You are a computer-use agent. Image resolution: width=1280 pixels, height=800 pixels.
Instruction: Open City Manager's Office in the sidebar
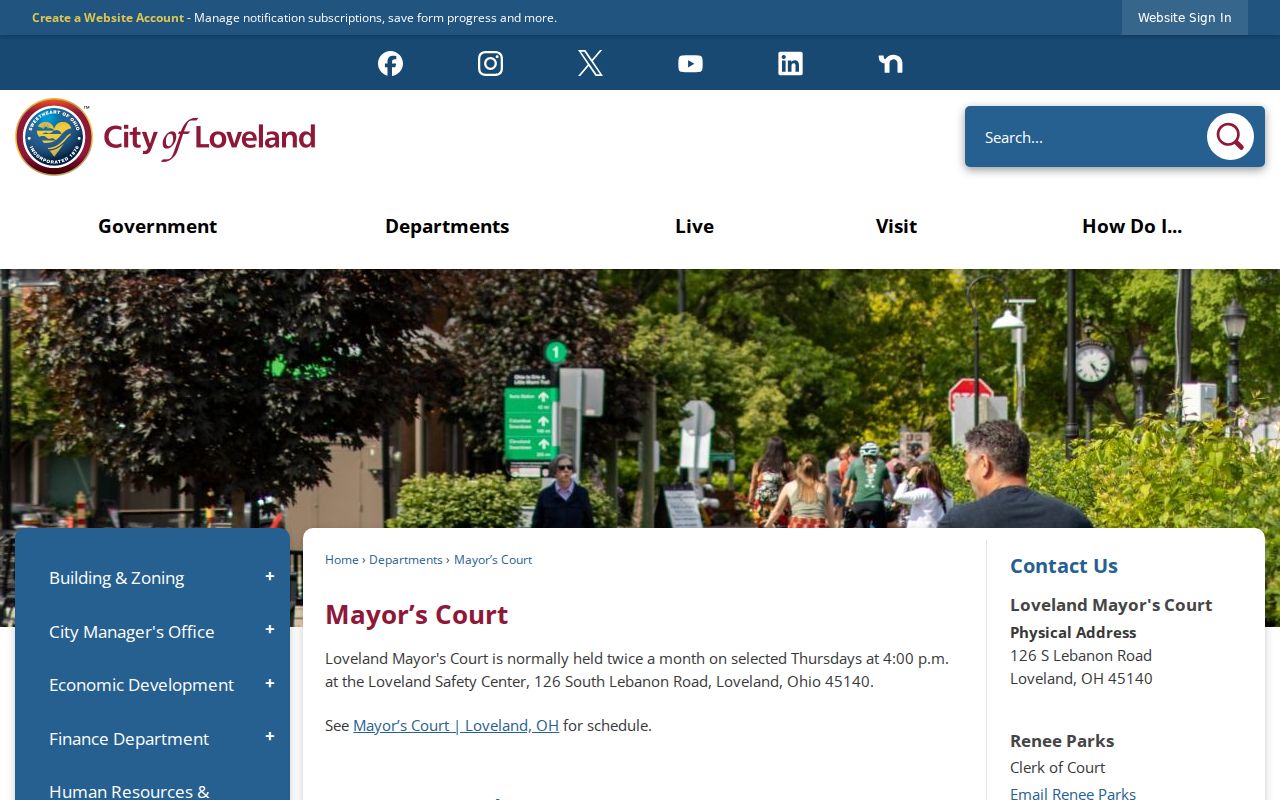click(132, 632)
